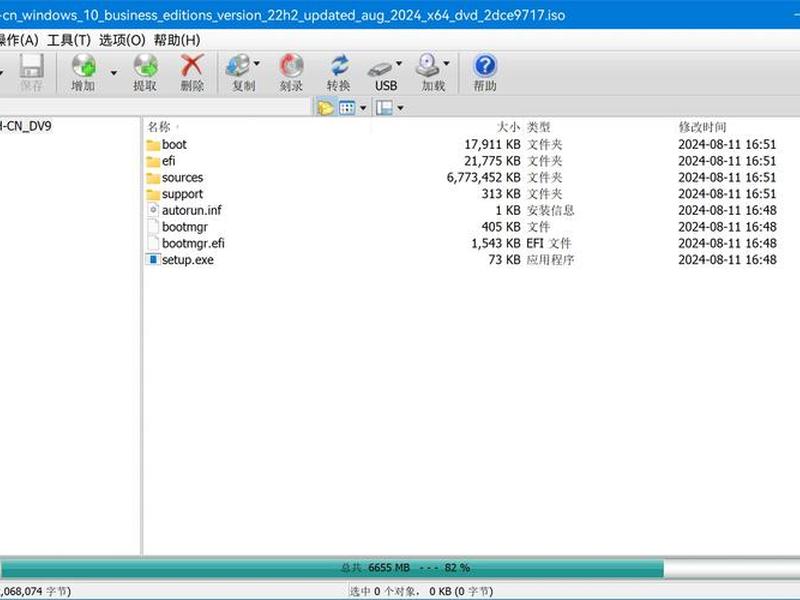Click the ISO filename in title bar
This screenshot has height=600, width=800.
283,15
